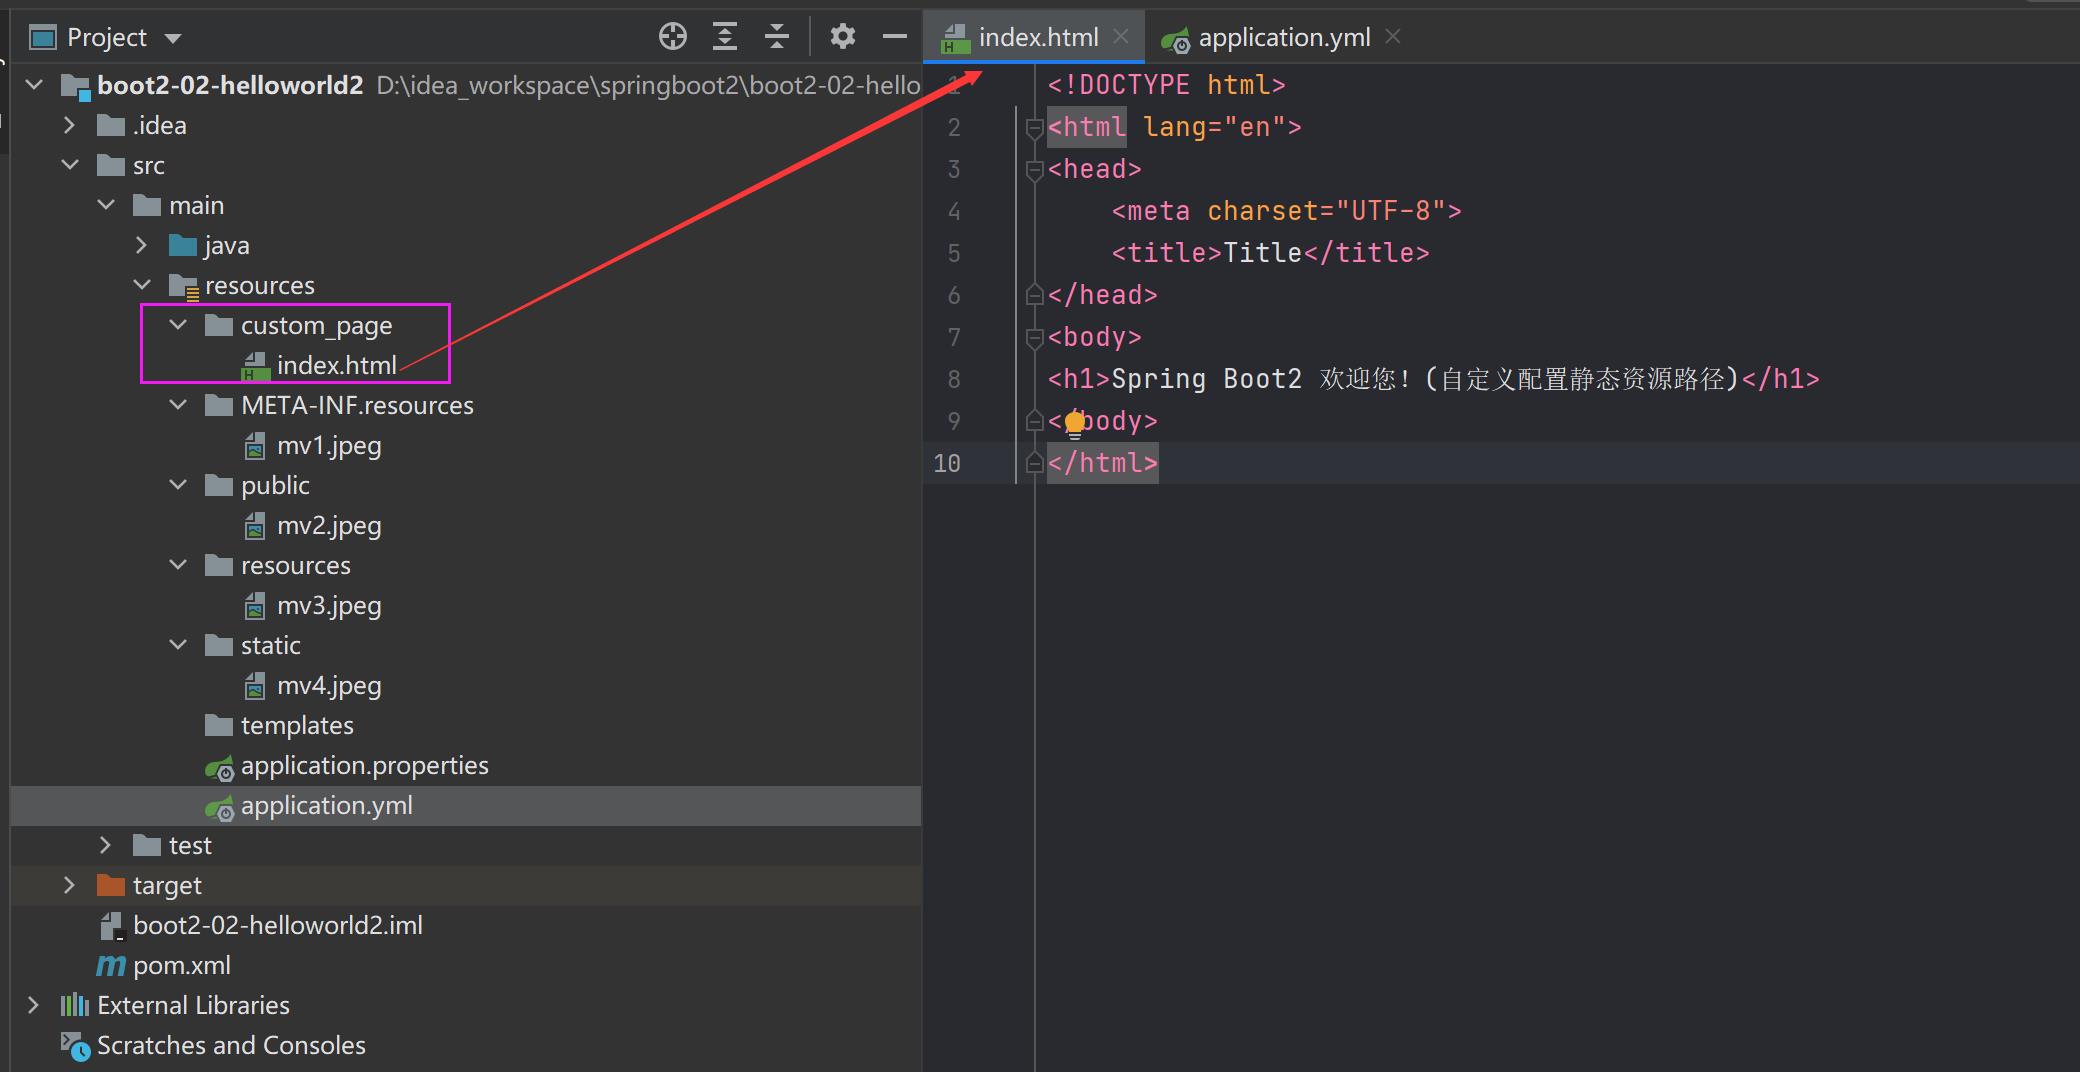Screen dimensions: 2080x1072
Task: Click the Maven m icon beside pom.xml
Action: click(x=111, y=965)
